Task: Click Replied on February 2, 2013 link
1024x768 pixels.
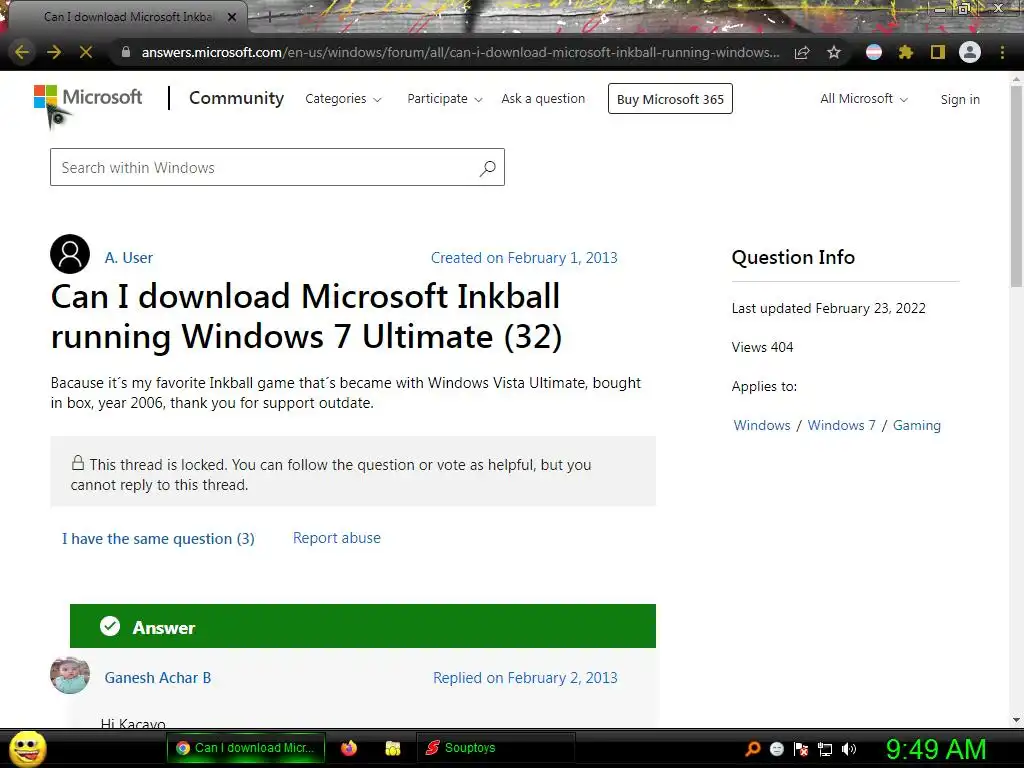Action: 525,678
